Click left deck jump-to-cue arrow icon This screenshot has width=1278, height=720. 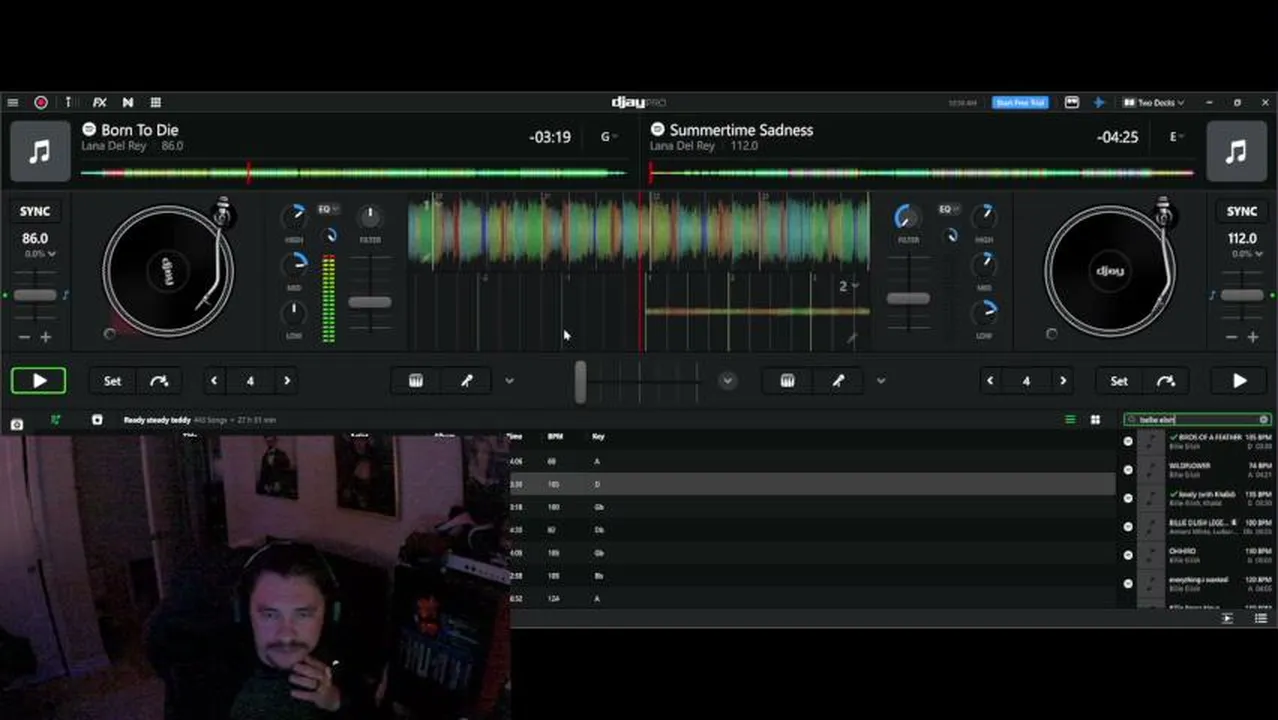coord(159,380)
